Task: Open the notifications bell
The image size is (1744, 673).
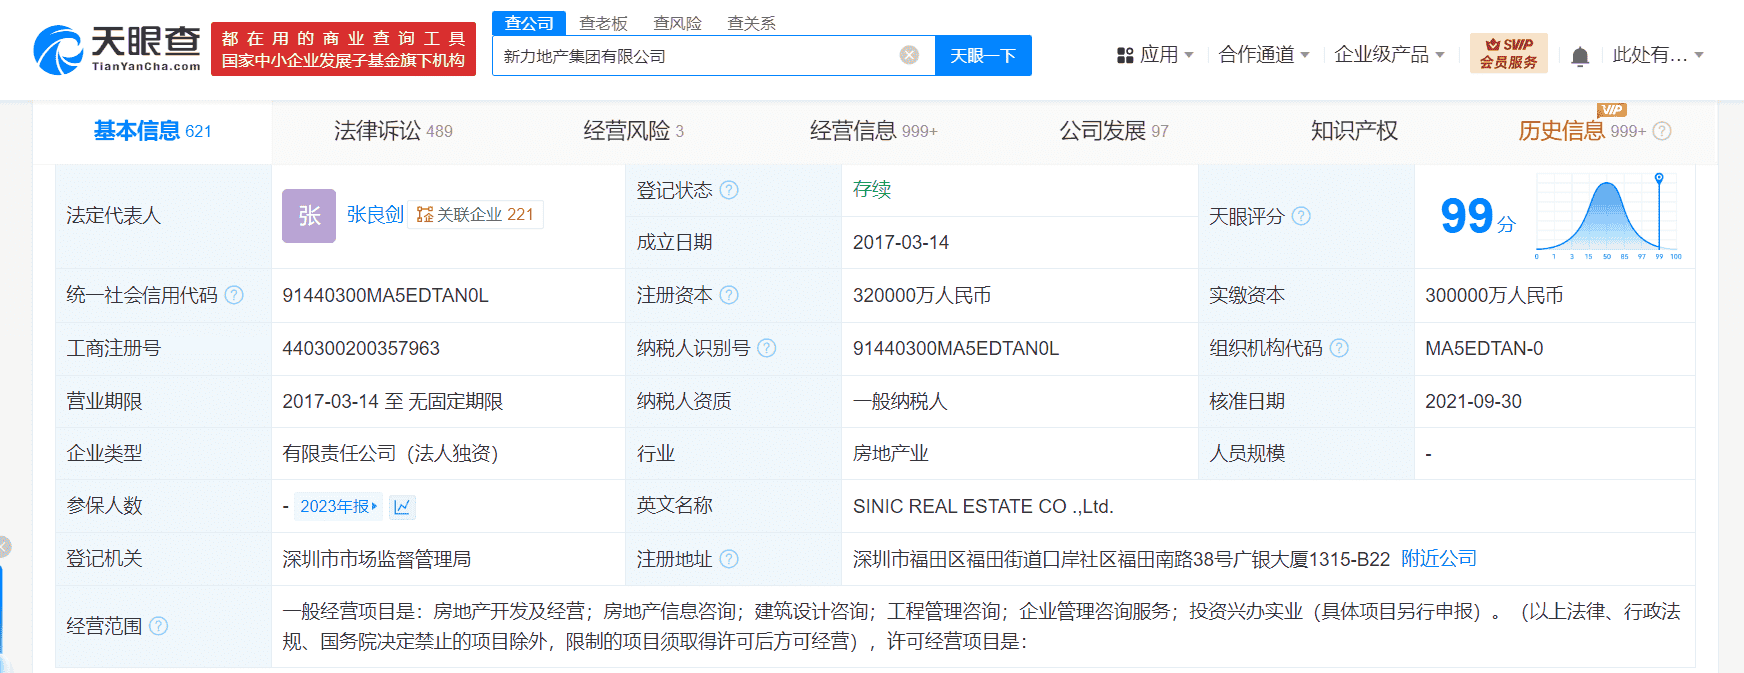Action: click(1580, 56)
